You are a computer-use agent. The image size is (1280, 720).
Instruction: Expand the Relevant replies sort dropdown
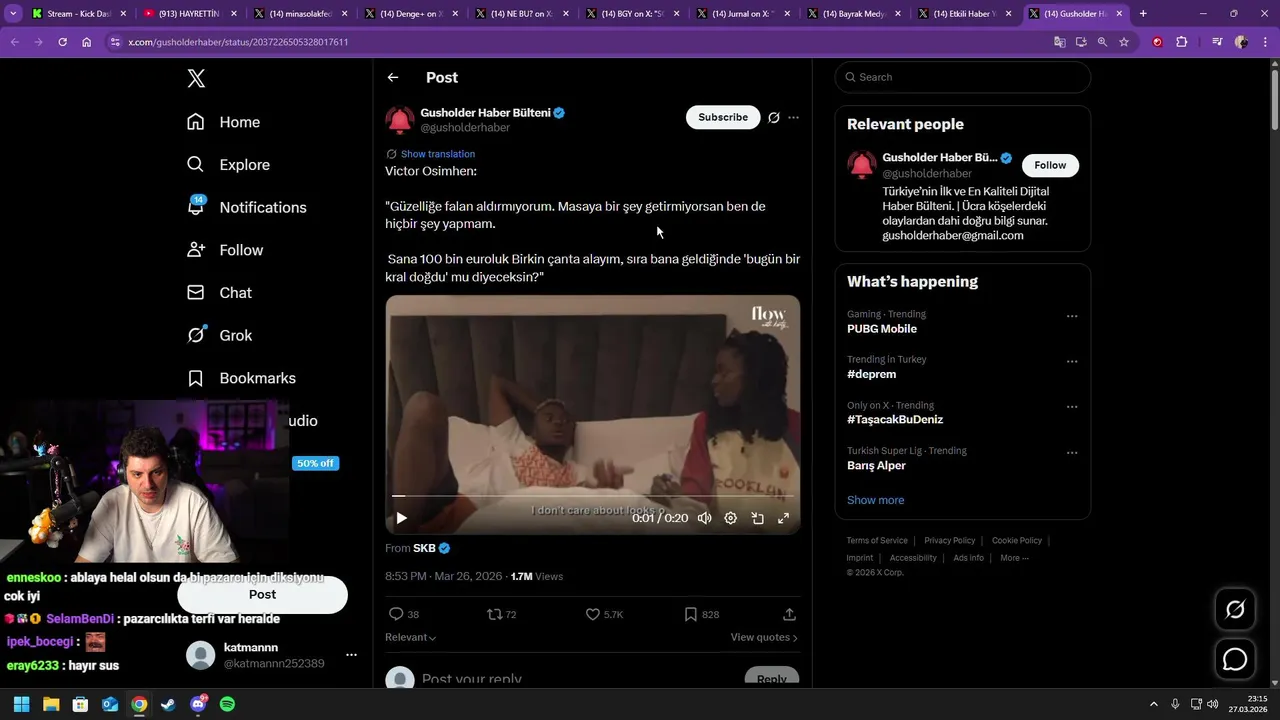(411, 637)
